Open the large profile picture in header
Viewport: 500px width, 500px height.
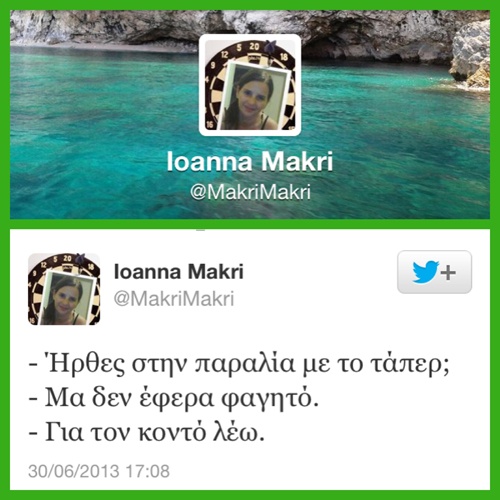pos(250,85)
